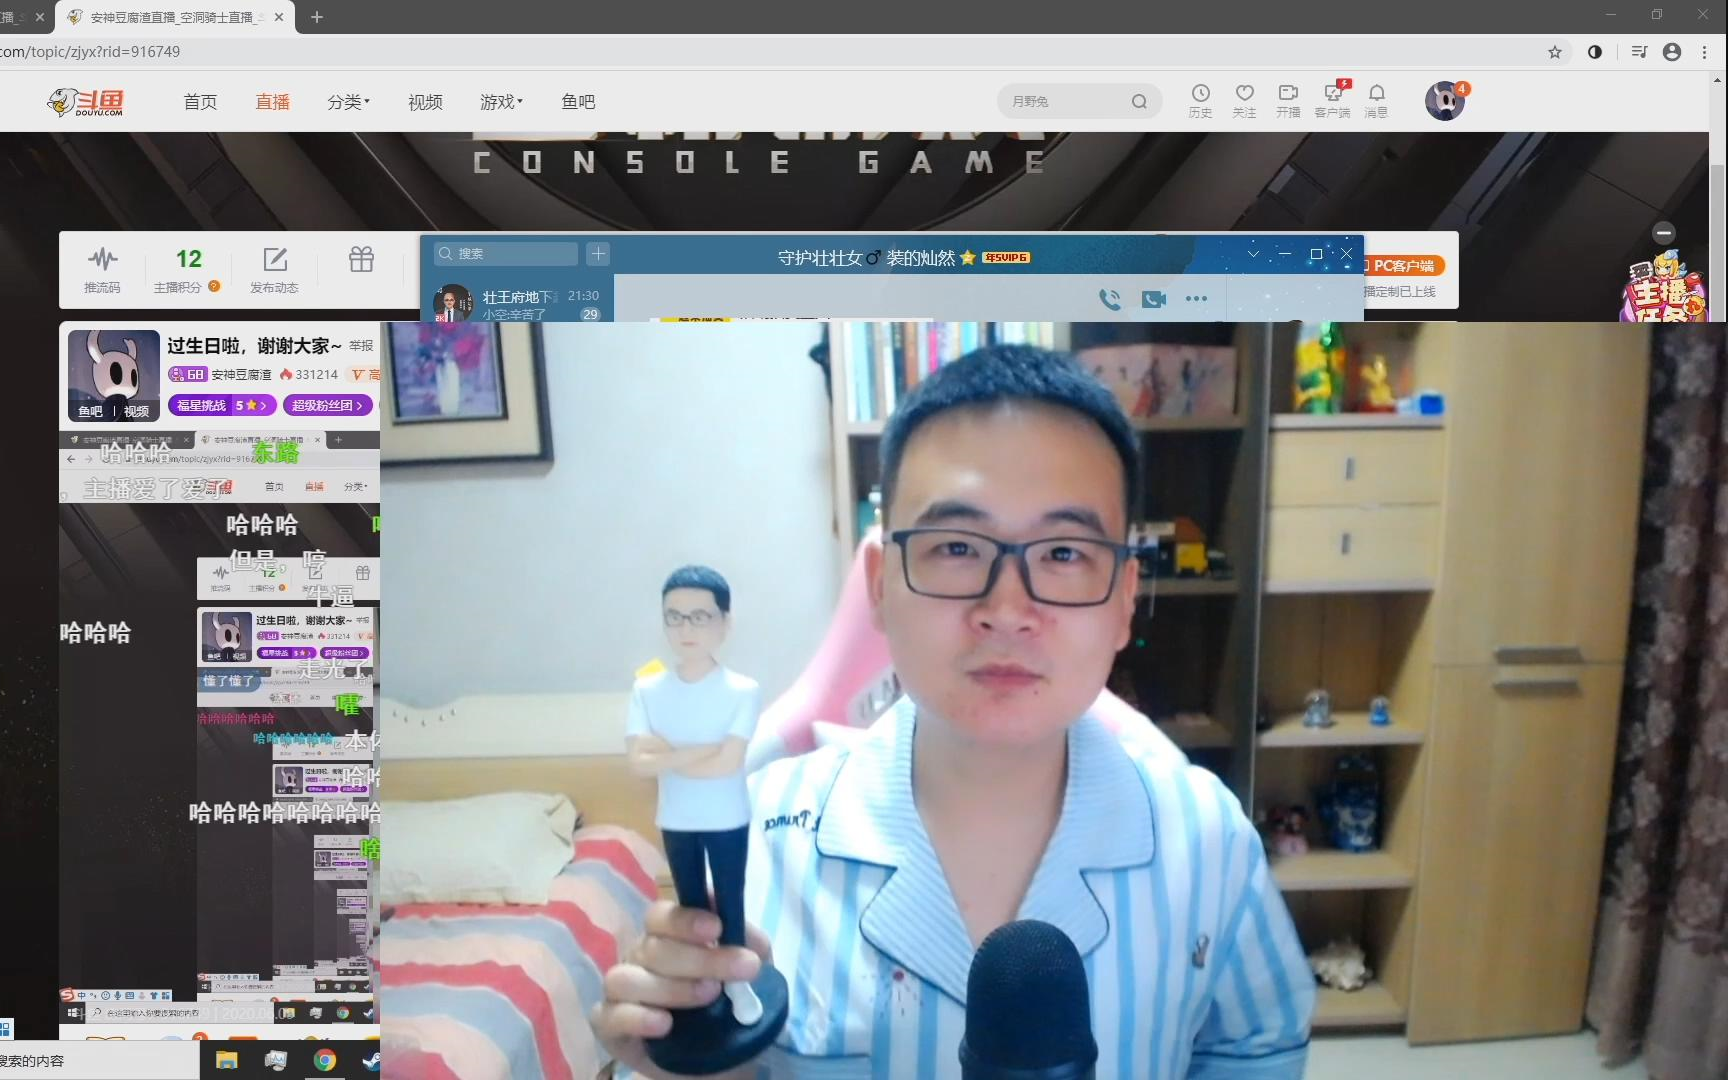Click the 发布动态 post update icon
The height and width of the screenshot is (1080, 1728).
pyautogui.click(x=274, y=269)
